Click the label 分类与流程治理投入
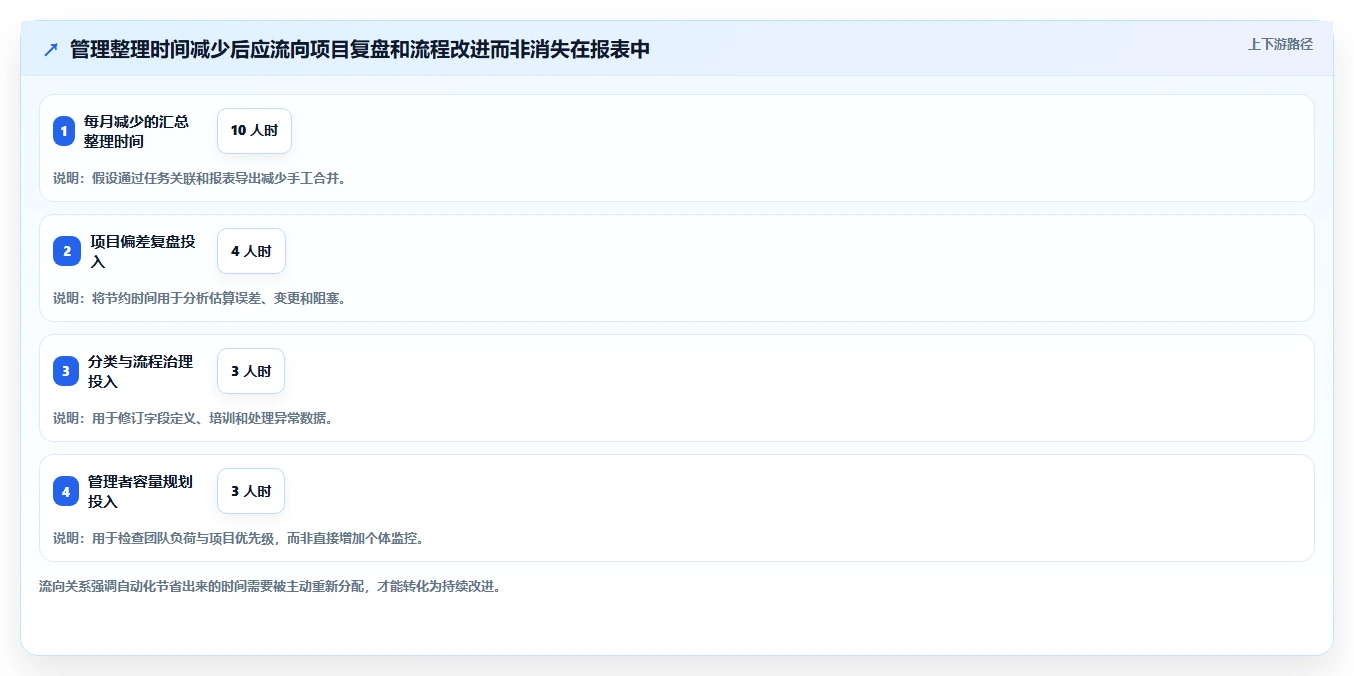 coord(141,371)
